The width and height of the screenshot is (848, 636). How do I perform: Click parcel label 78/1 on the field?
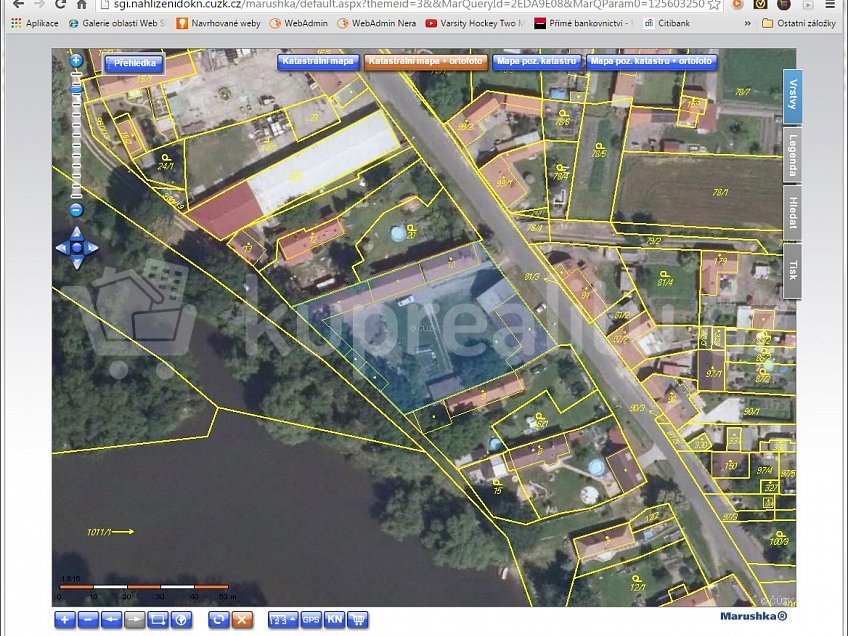(720, 192)
